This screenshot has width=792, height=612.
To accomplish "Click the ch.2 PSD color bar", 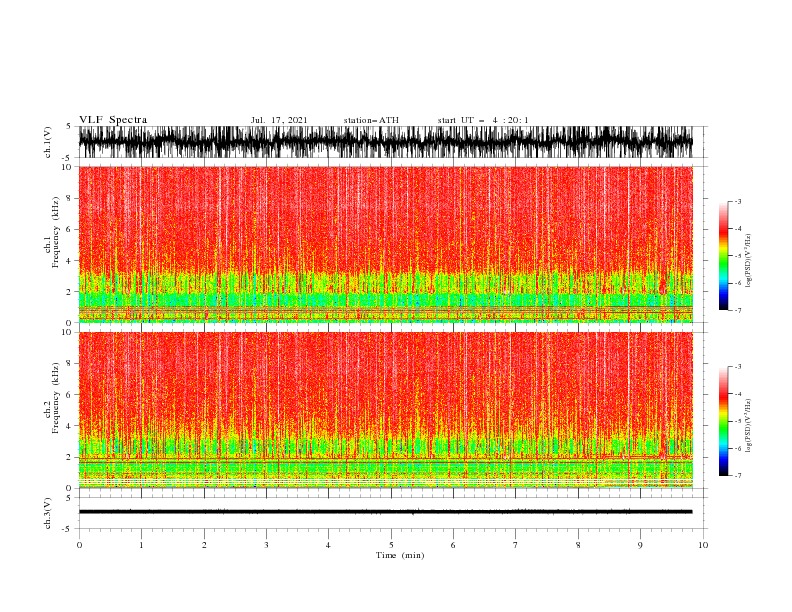I will pos(723,421).
